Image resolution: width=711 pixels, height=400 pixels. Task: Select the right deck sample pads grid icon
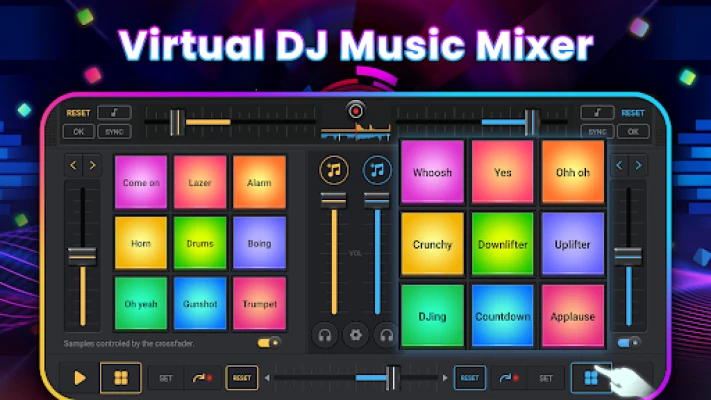[x=590, y=378]
